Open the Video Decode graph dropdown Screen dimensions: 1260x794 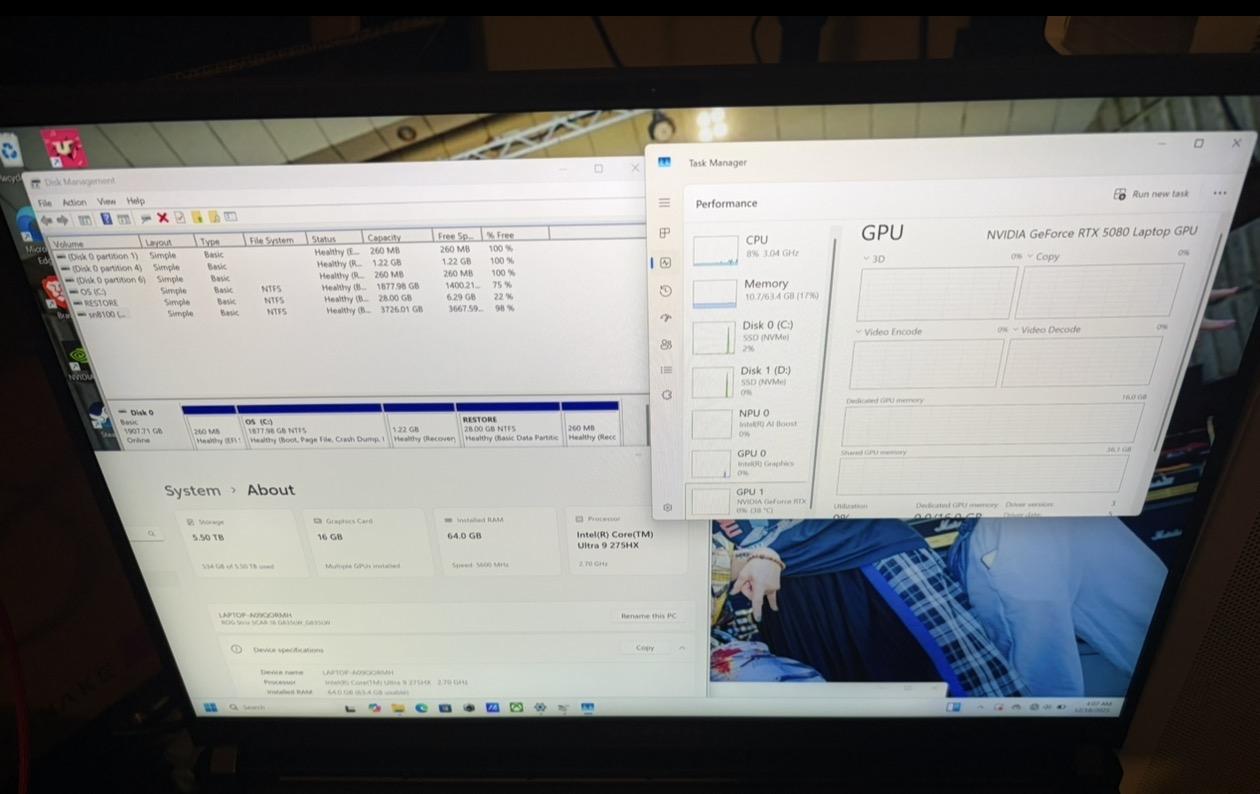[1046, 330]
